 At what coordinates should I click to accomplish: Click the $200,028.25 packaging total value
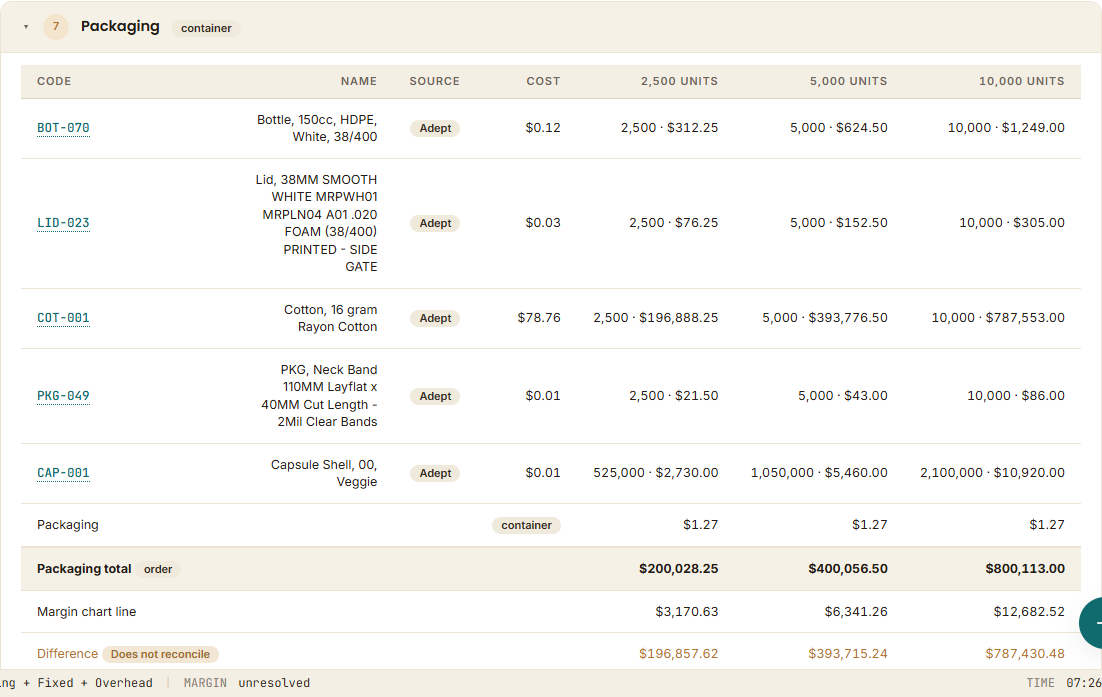click(x=678, y=569)
